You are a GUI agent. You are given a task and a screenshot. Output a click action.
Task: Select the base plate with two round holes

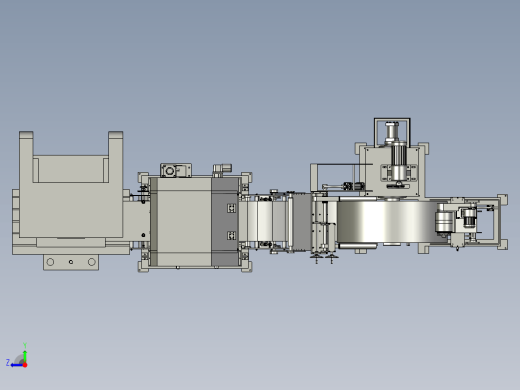[71, 262]
